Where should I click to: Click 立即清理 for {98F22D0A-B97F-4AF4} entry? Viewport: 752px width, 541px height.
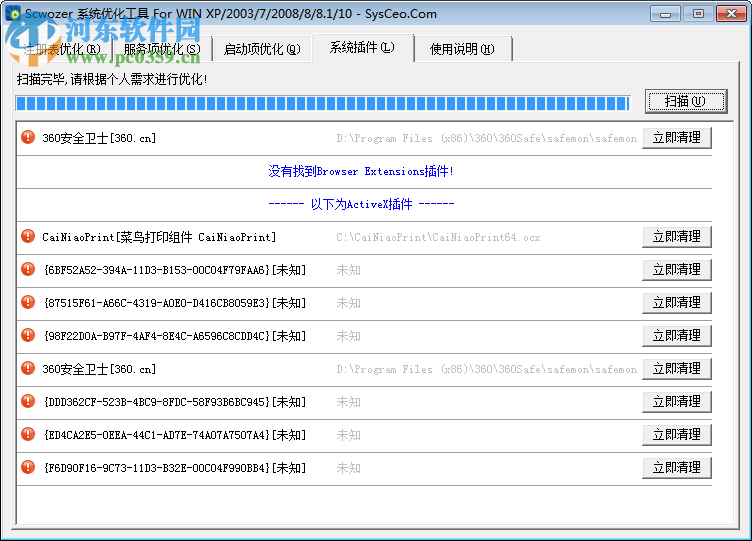pos(676,336)
